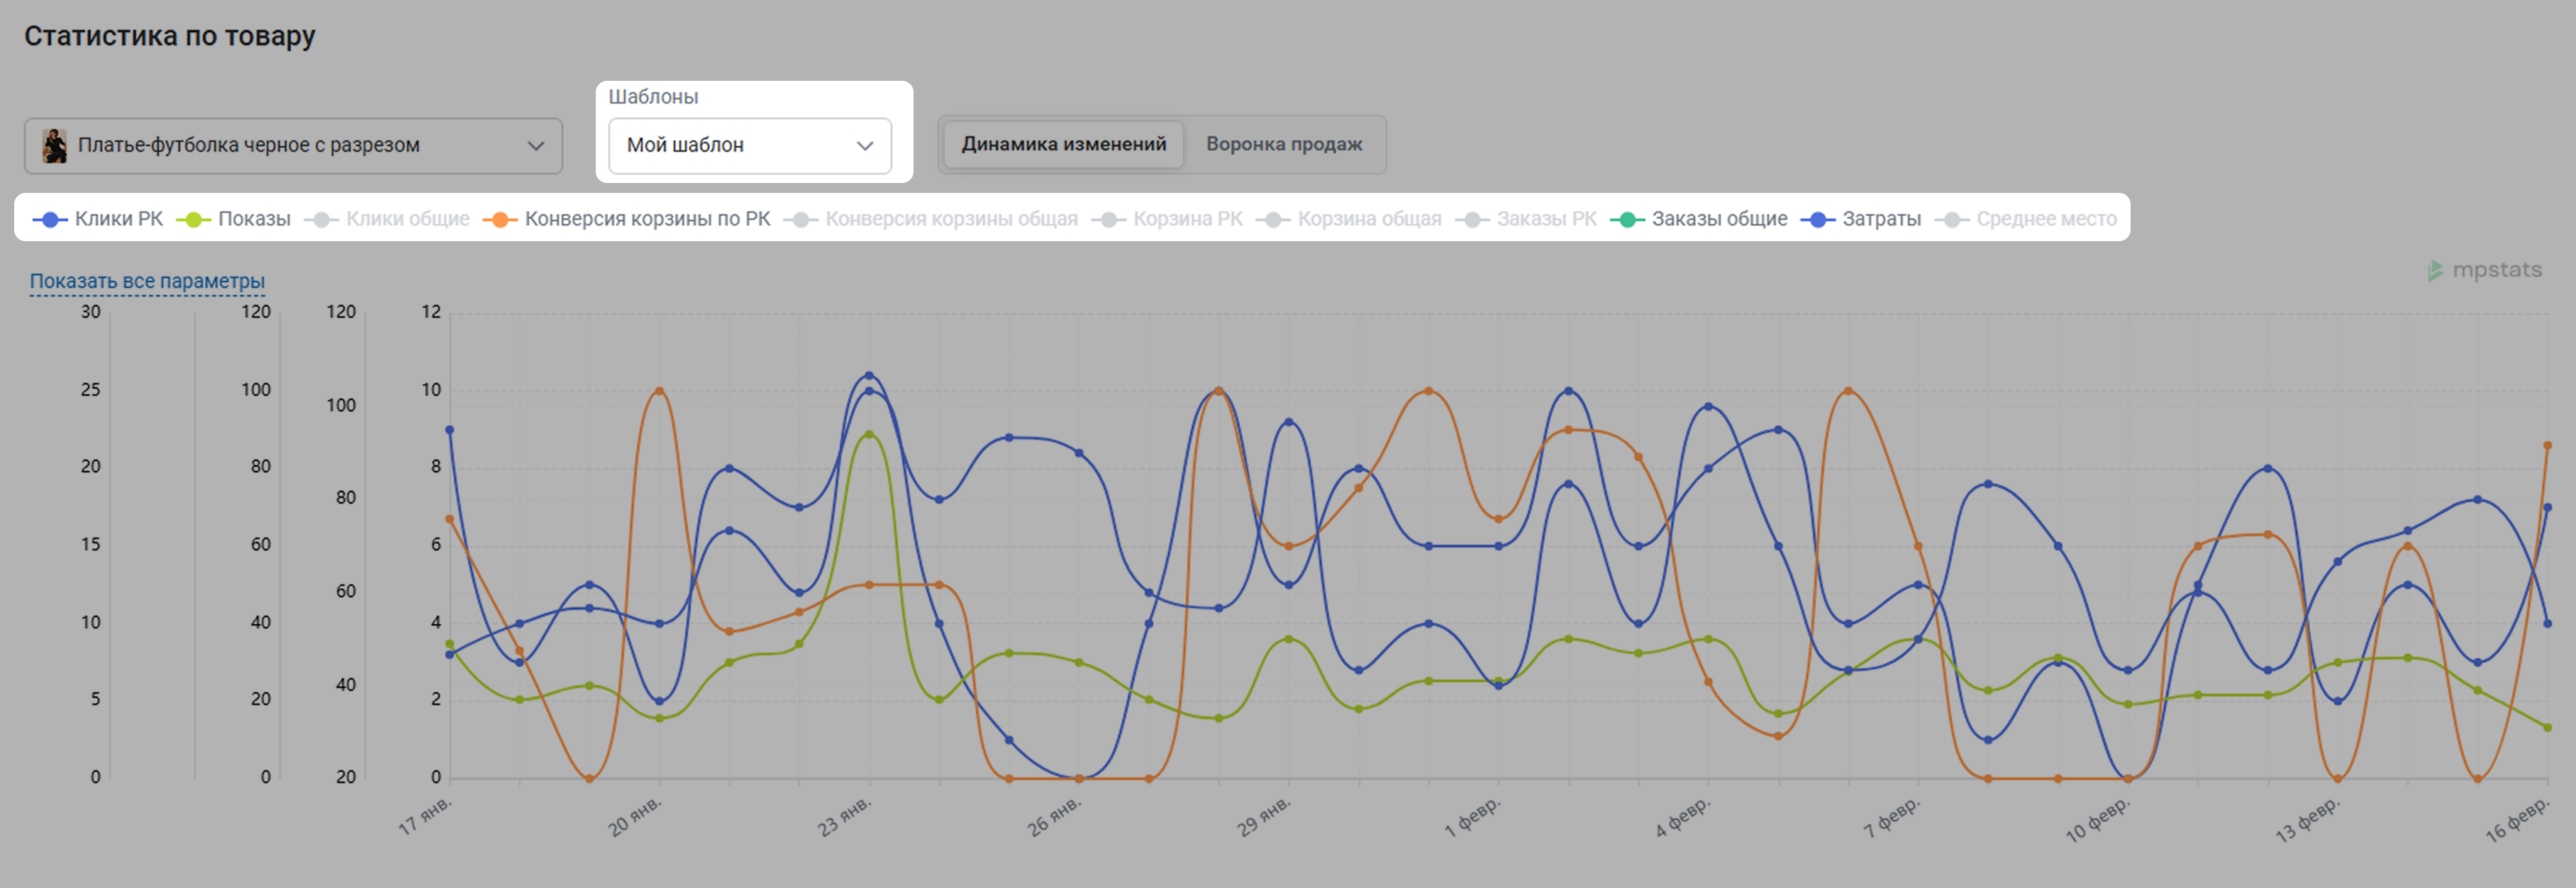
Task: Click the mpstats logo watermark
Action: (x=2484, y=270)
